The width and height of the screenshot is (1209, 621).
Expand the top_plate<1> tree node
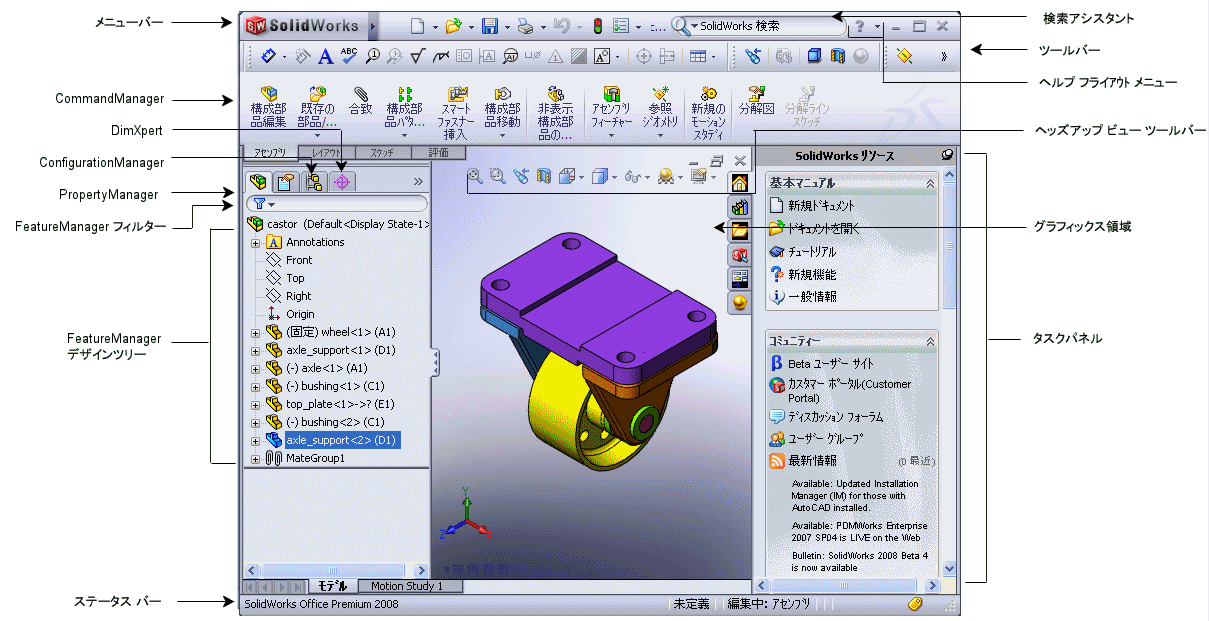255,404
